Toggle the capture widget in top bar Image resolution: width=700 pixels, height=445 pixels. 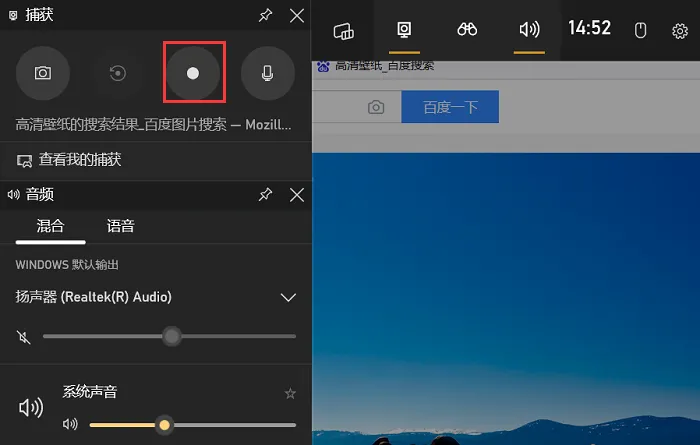tap(404, 30)
